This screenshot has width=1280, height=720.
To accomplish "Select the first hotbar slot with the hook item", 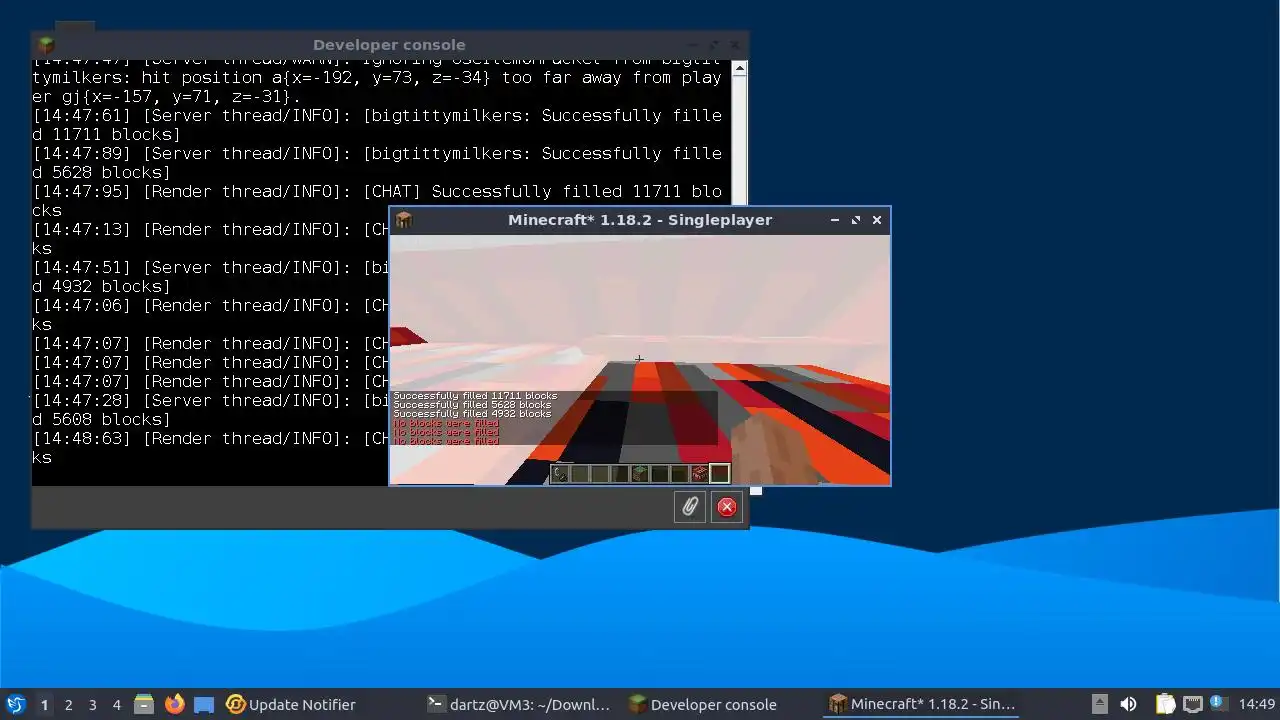I will (x=560, y=473).
